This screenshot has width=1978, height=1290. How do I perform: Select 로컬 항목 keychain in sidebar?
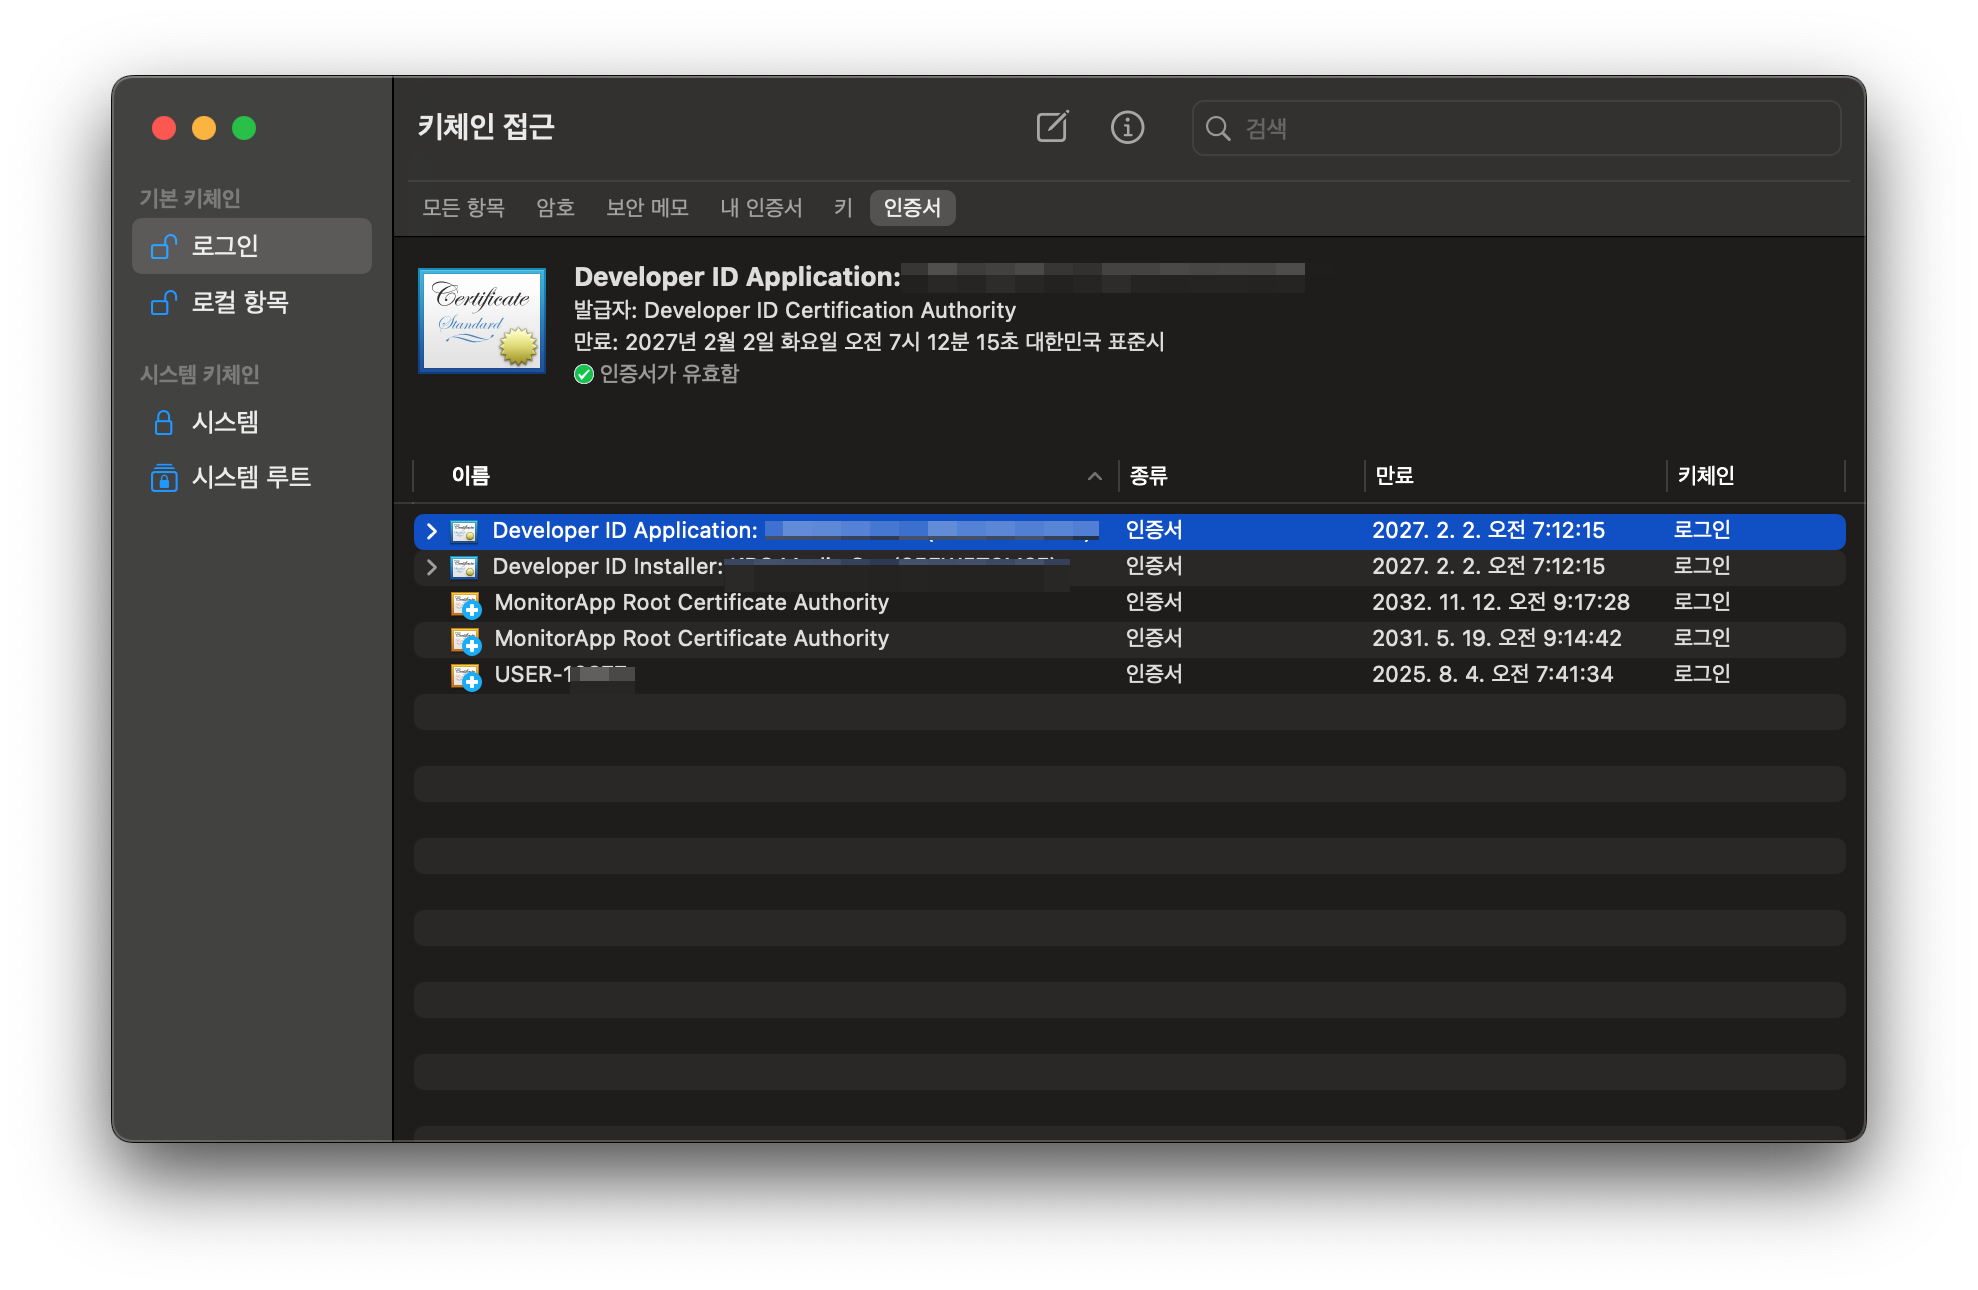pyautogui.click(x=239, y=302)
